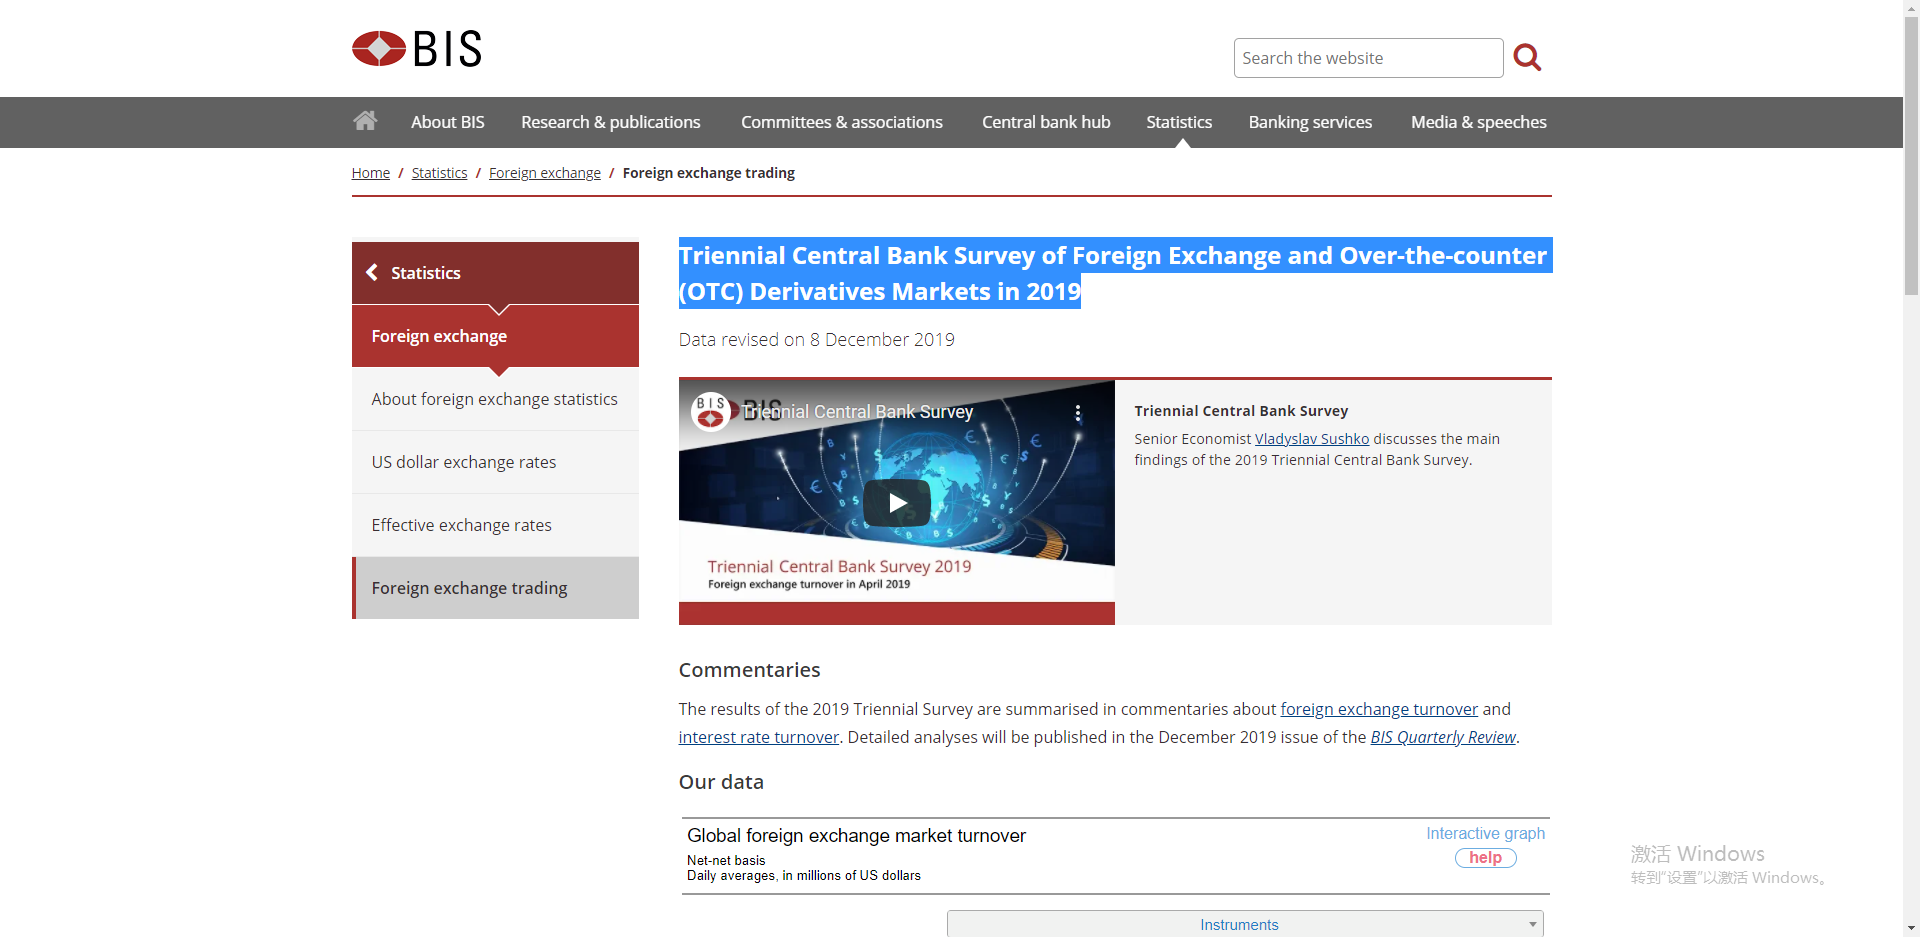The height and width of the screenshot is (937, 1920).
Task: Click the back chevron beside Statistics
Action: (x=372, y=272)
